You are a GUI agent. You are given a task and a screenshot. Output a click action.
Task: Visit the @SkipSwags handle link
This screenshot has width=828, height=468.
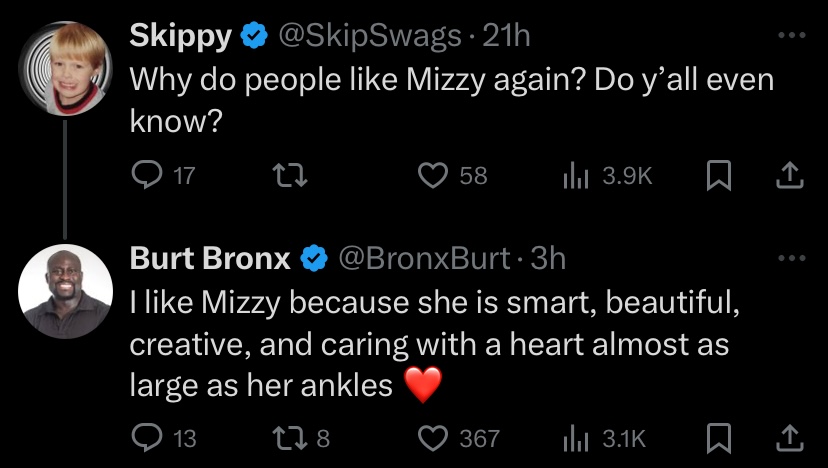[x=370, y=37]
